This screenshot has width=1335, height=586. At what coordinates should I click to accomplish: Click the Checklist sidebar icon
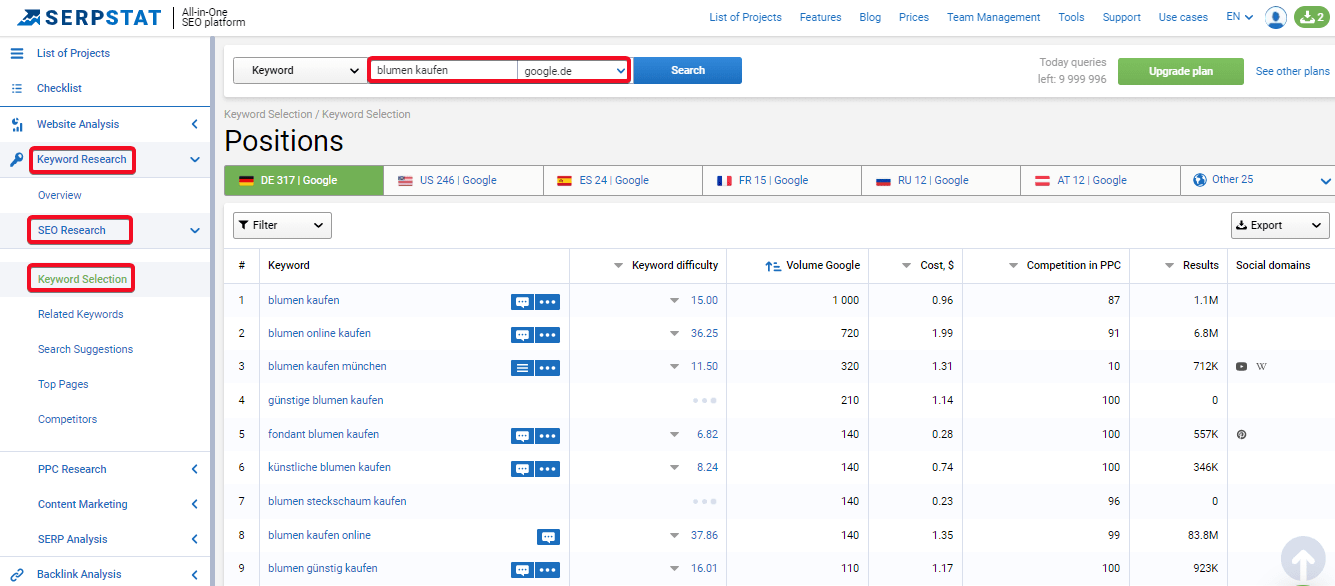pyautogui.click(x=17, y=88)
